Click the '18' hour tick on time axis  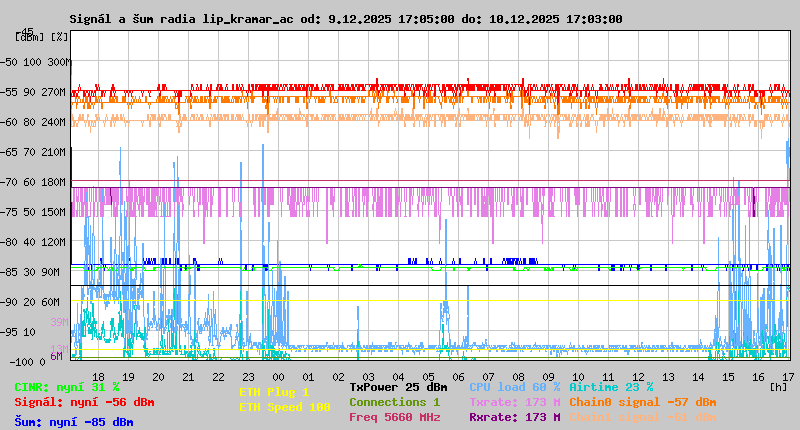[x=98, y=377]
